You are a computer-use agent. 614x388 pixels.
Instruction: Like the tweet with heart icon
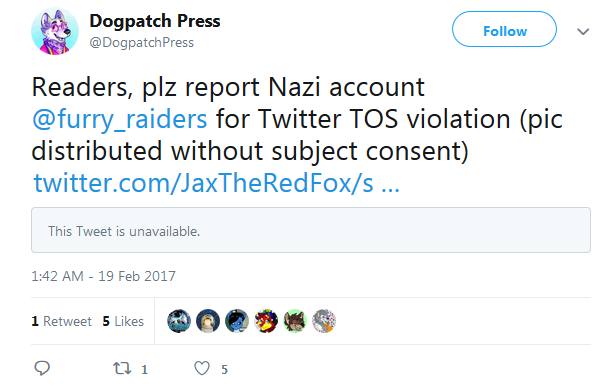(202, 368)
